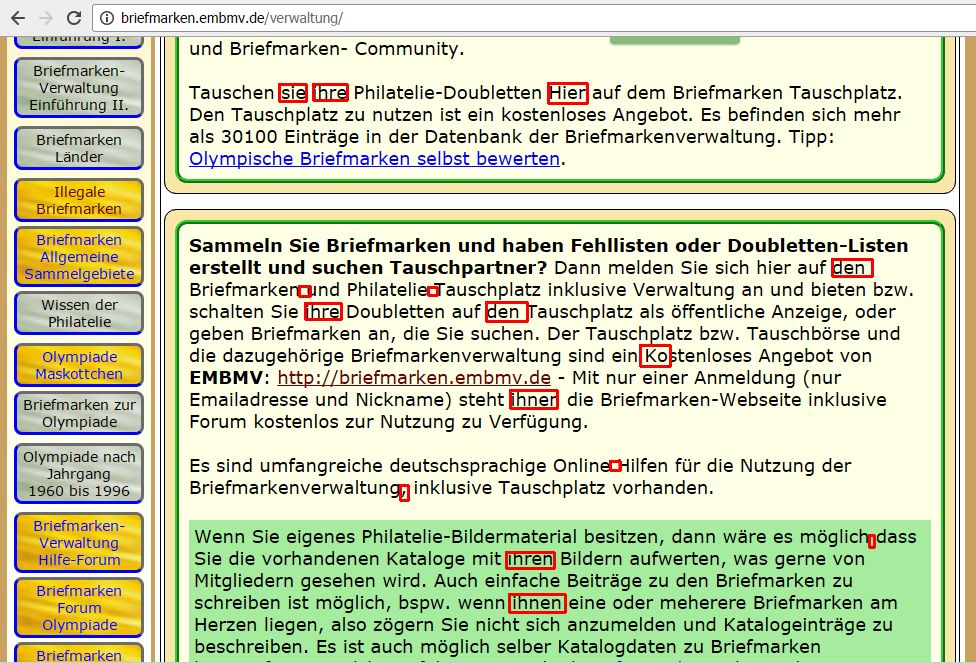Screen dimensions: 976x663
Task: Go to Briefmarken-Verwaltung Hilfe-Forum
Action: click(x=79, y=542)
